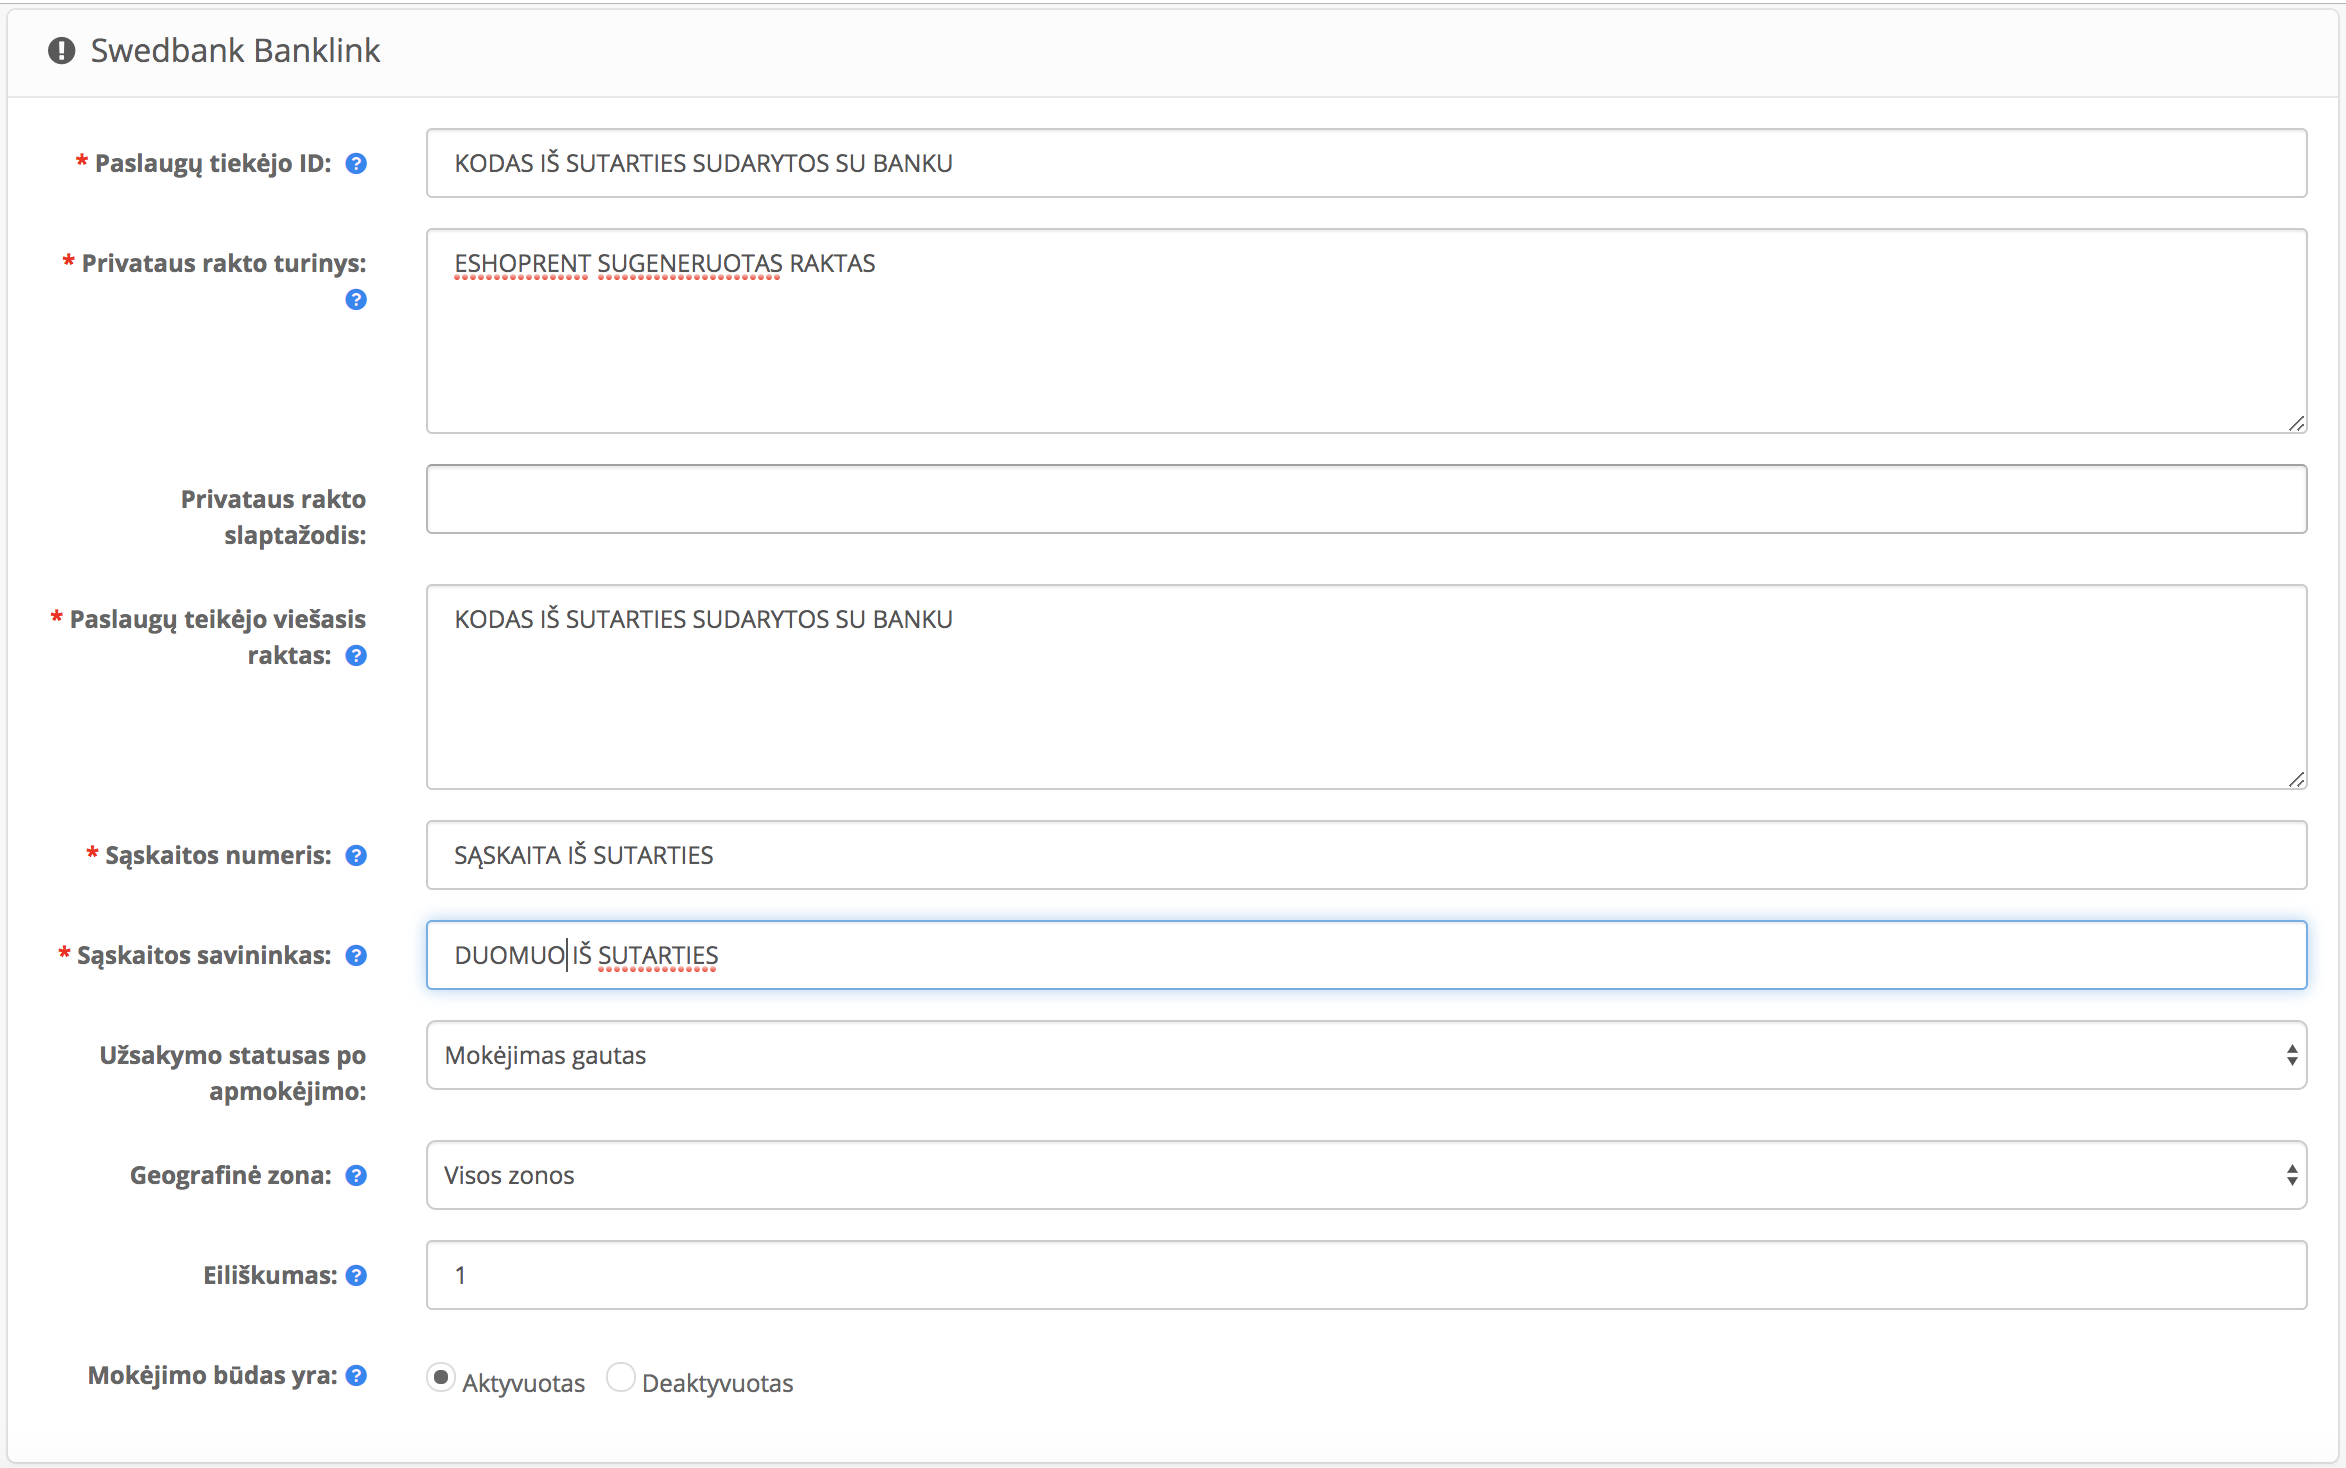Open the Geografinė zona dropdown
2346x1468 pixels.
coord(1366,1175)
